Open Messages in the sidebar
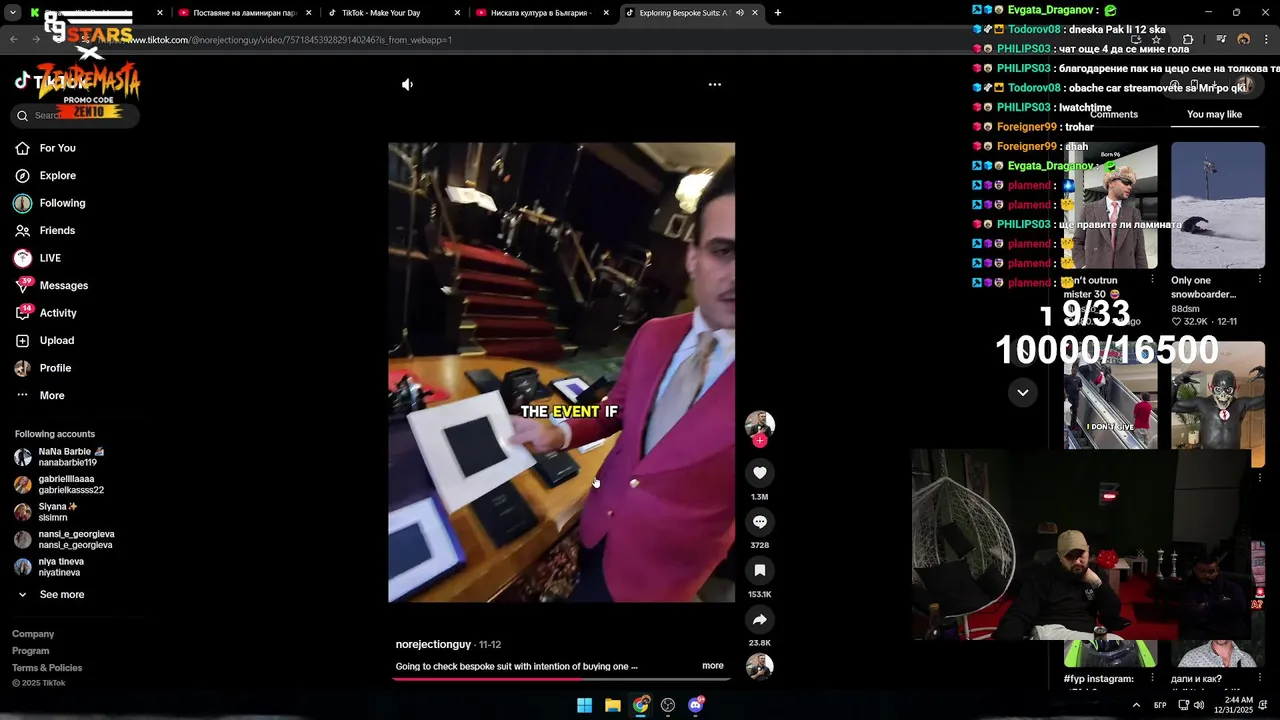The image size is (1280, 720). (x=52, y=285)
